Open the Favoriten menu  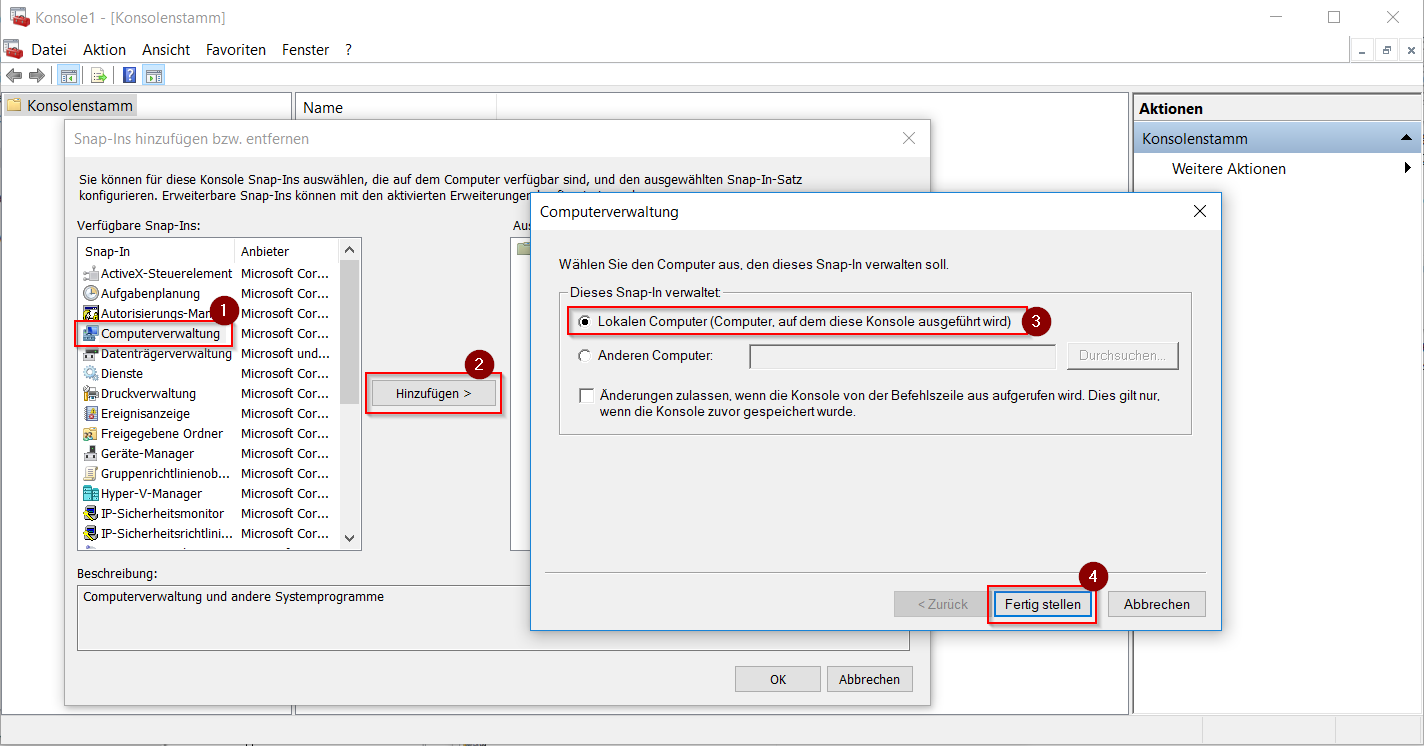[x=236, y=49]
